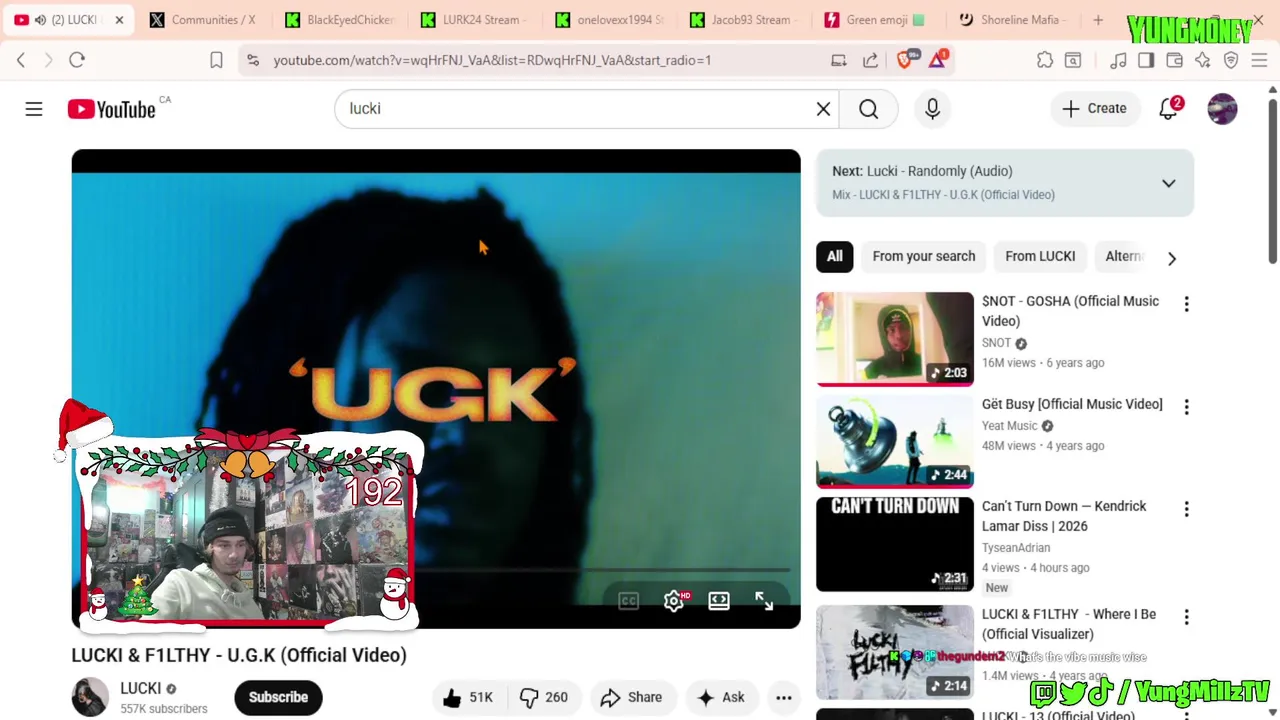1280x720 pixels.
Task: Open the YouTube hamburger guide menu
Action: 34,109
